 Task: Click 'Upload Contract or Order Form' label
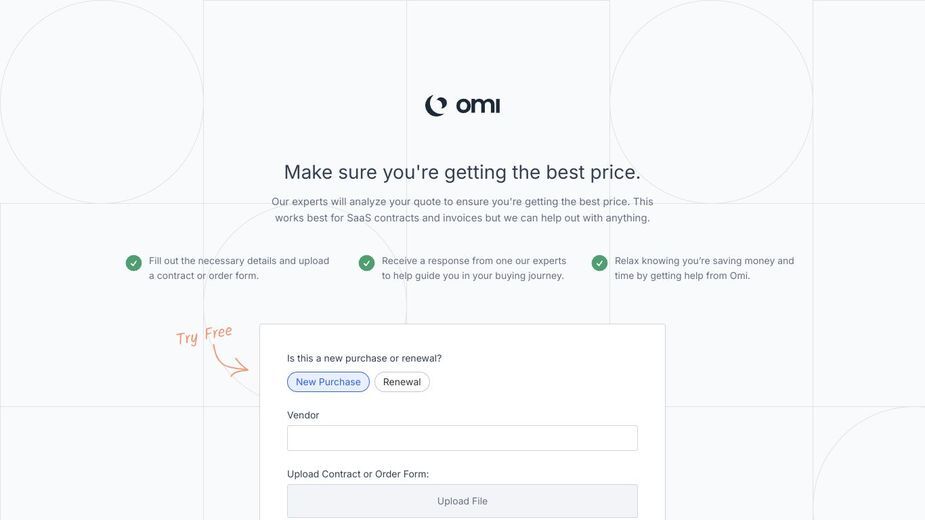tap(358, 474)
